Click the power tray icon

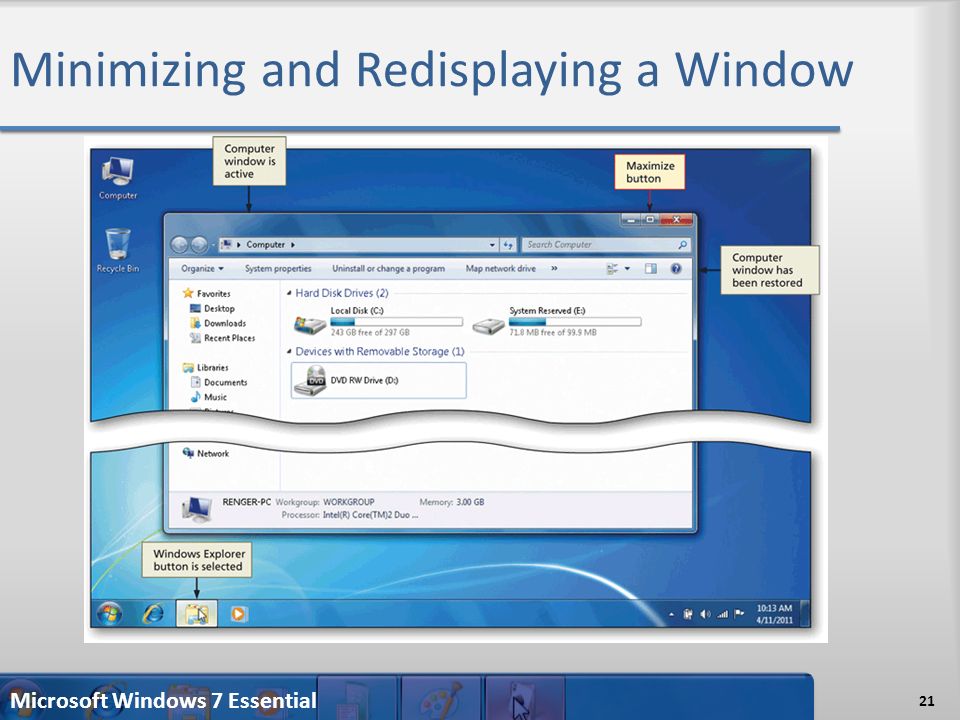(688, 614)
